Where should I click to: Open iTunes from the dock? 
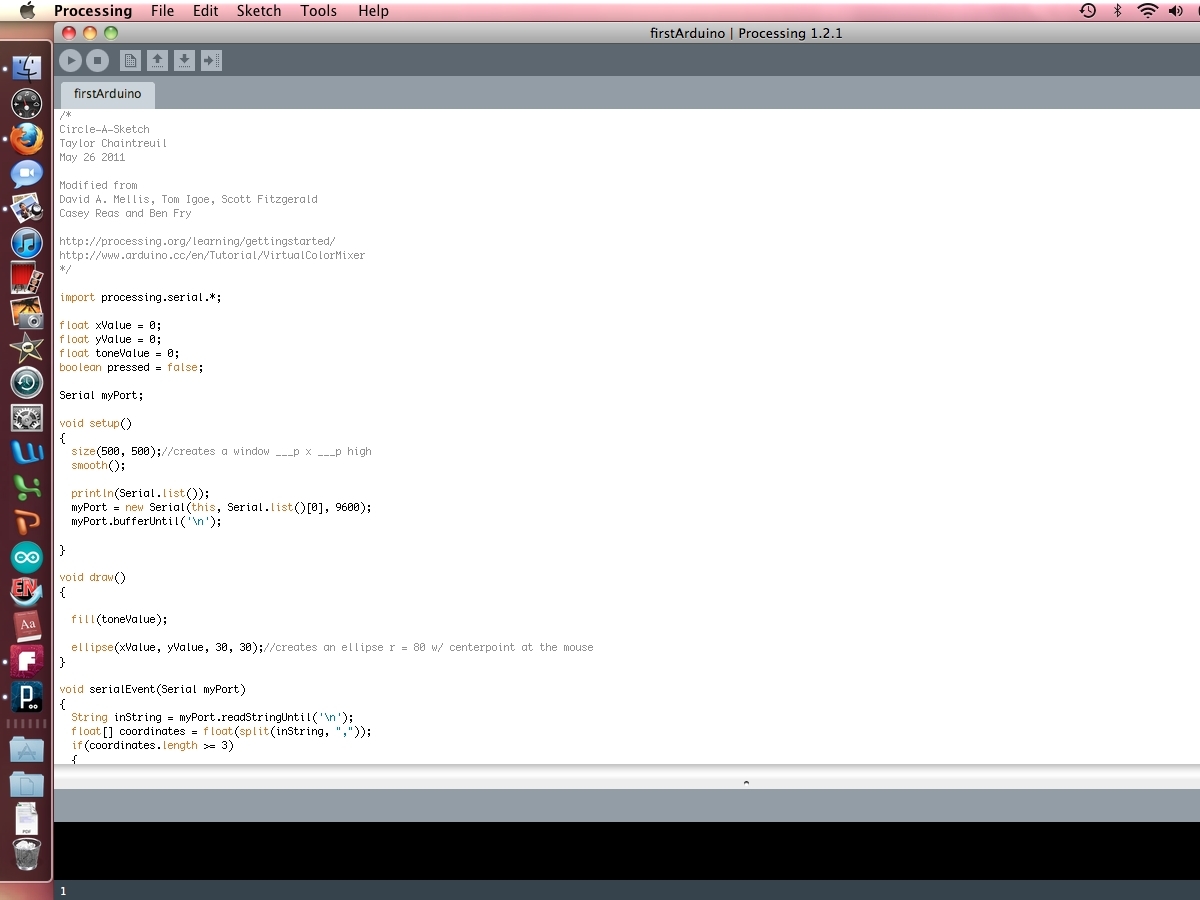tap(27, 242)
